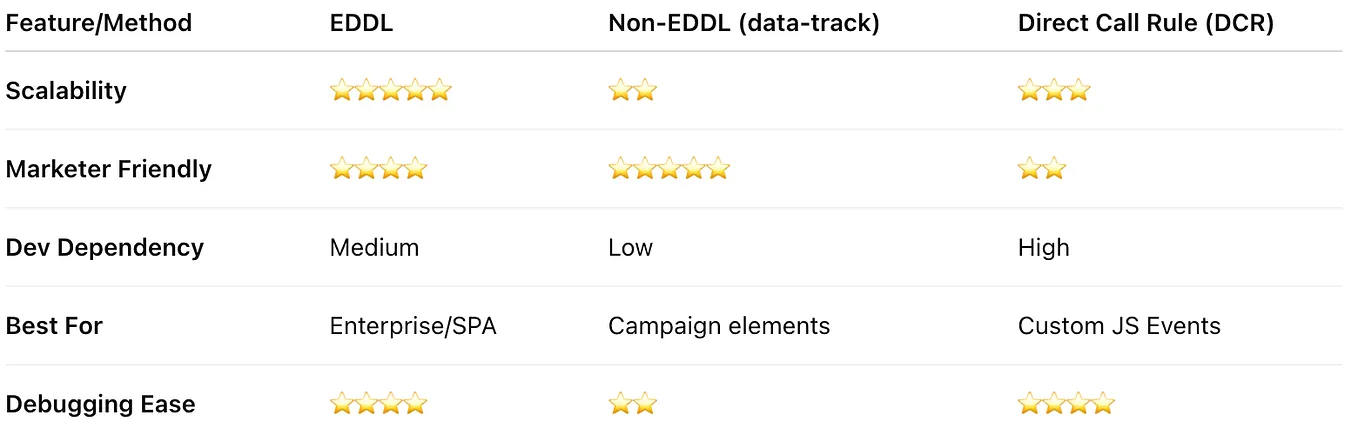The image size is (1358, 447).
Task: Click the DCR Scalability three-star rating
Action: point(1054,91)
